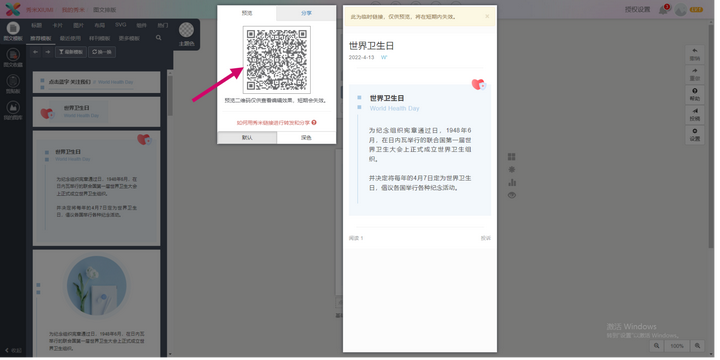Open the 100% zoom level control

677,346
